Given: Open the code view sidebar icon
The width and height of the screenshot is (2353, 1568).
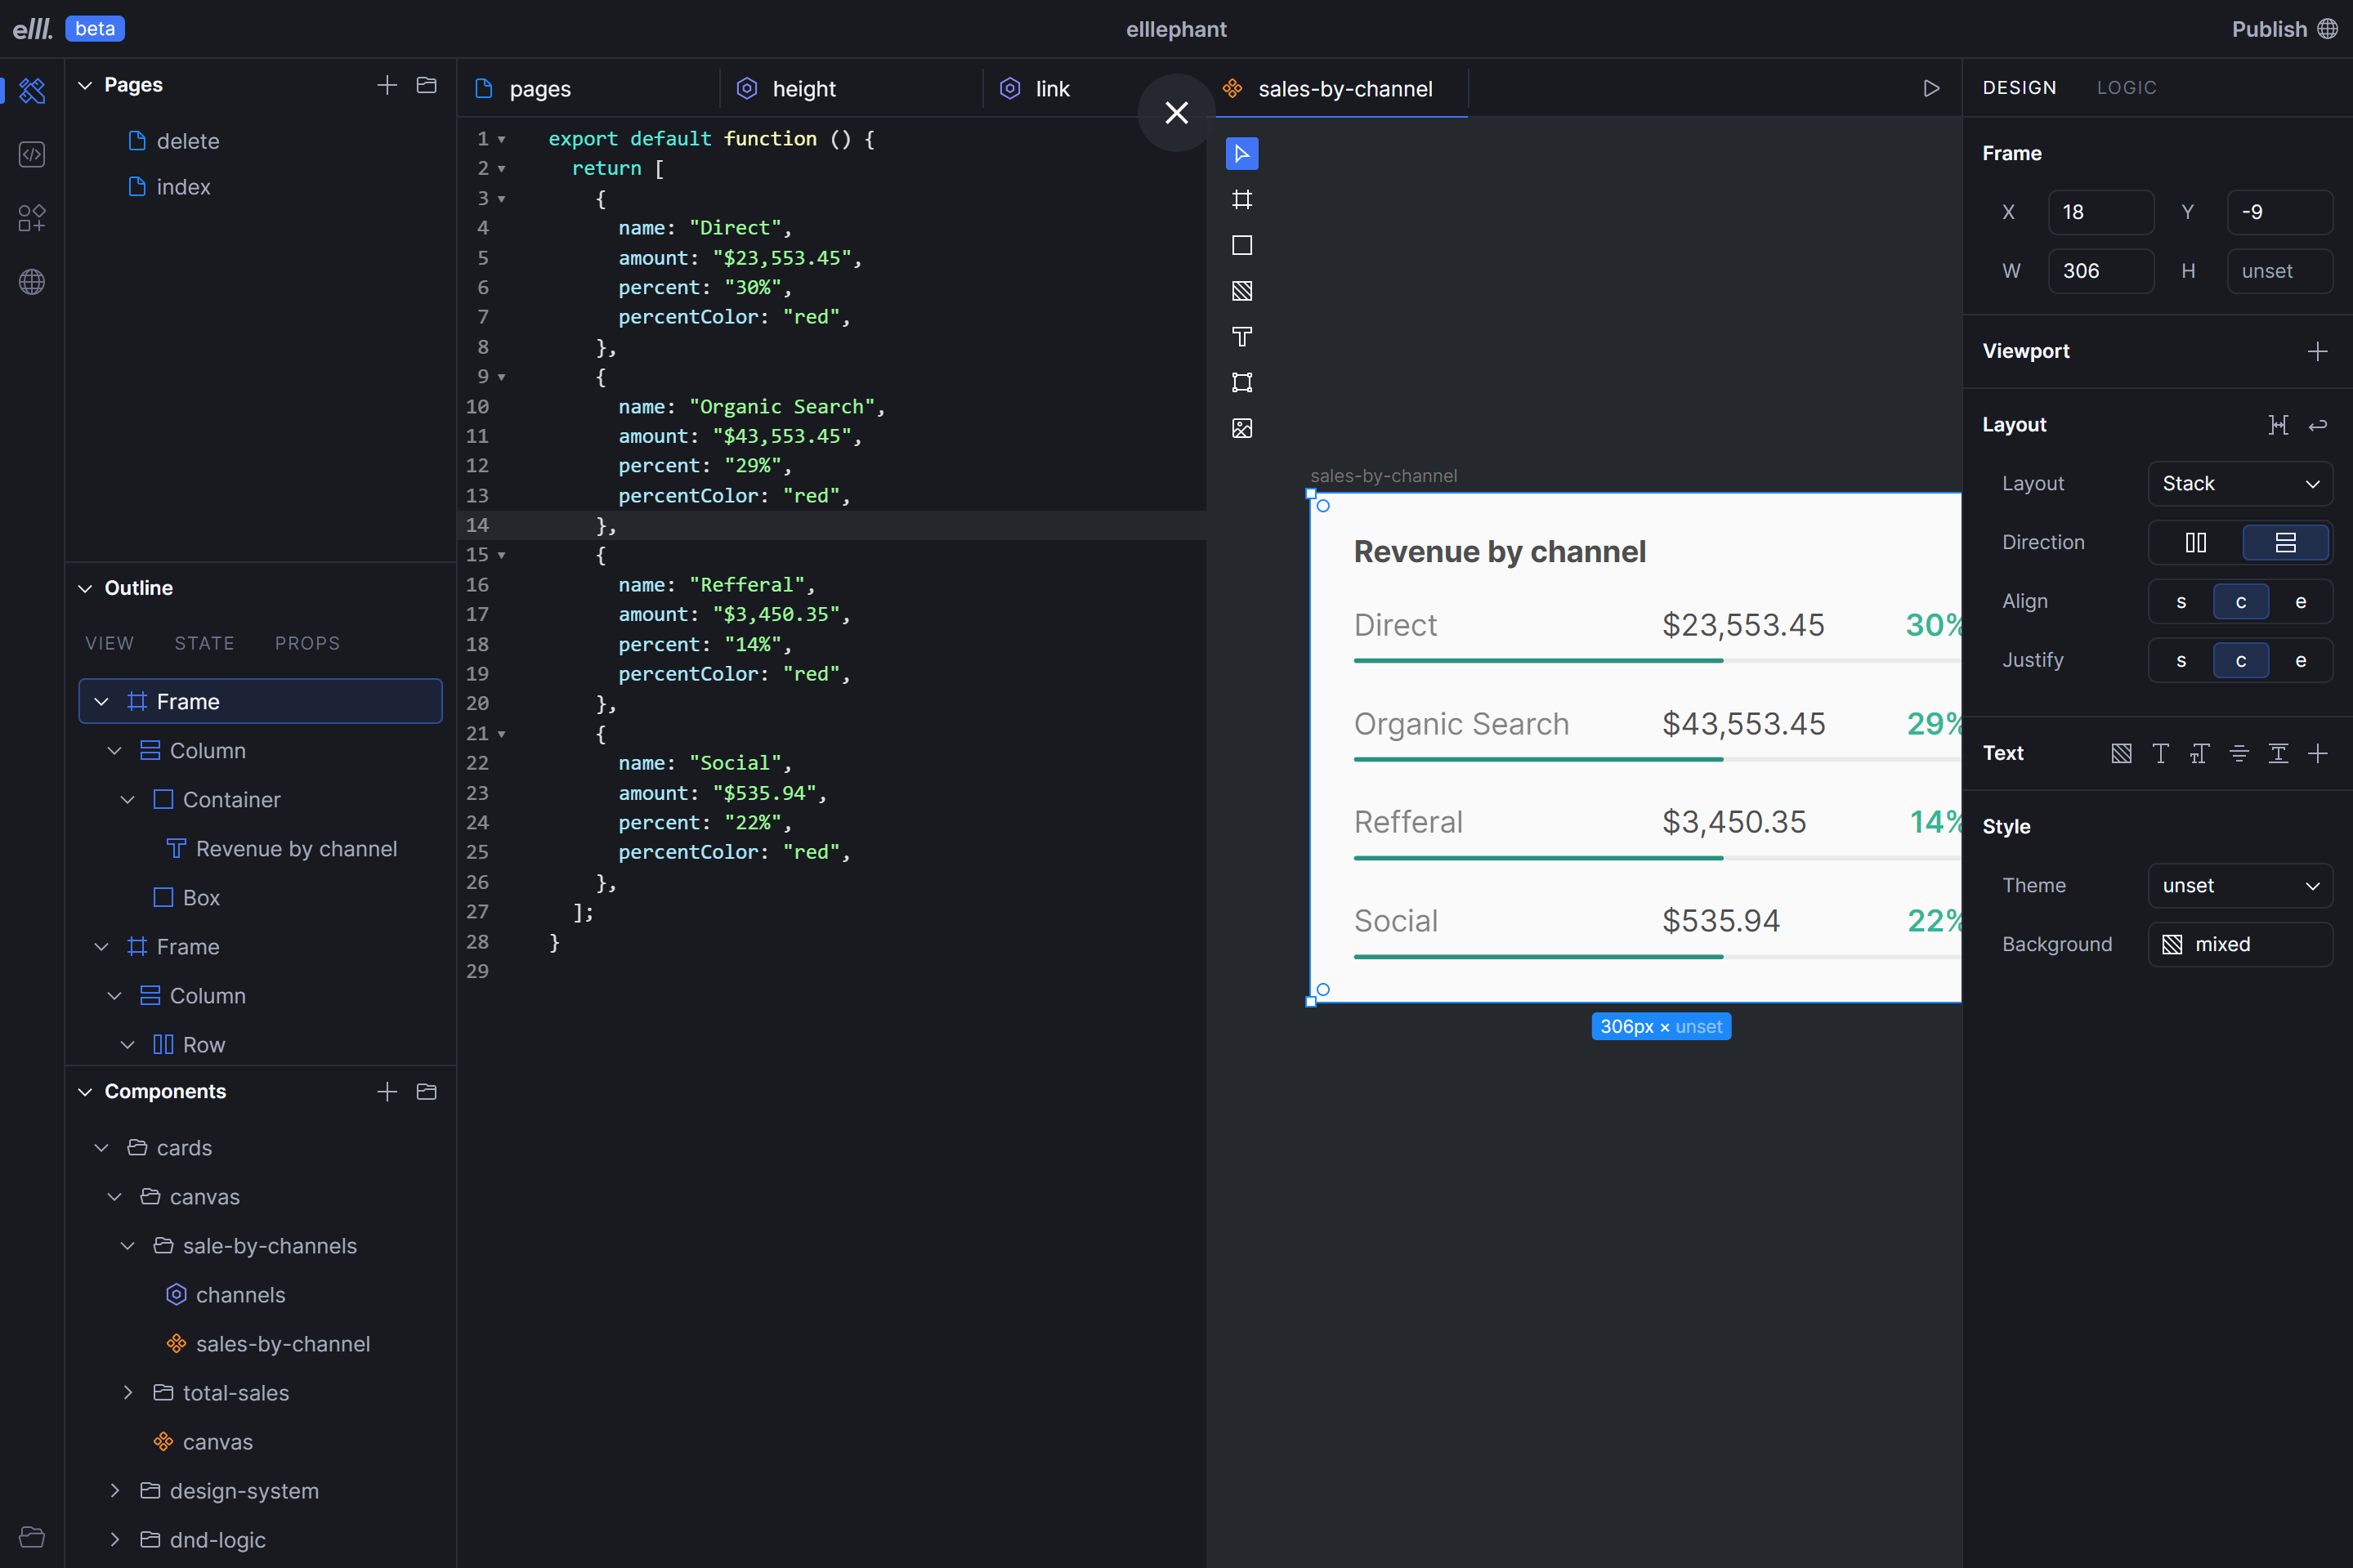Looking at the screenshot, I should (x=32, y=155).
